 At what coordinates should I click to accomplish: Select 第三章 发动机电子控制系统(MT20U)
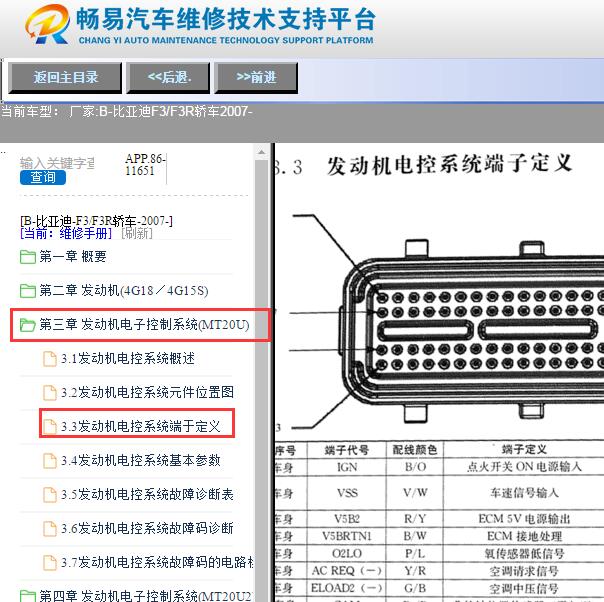pyautogui.click(x=144, y=325)
